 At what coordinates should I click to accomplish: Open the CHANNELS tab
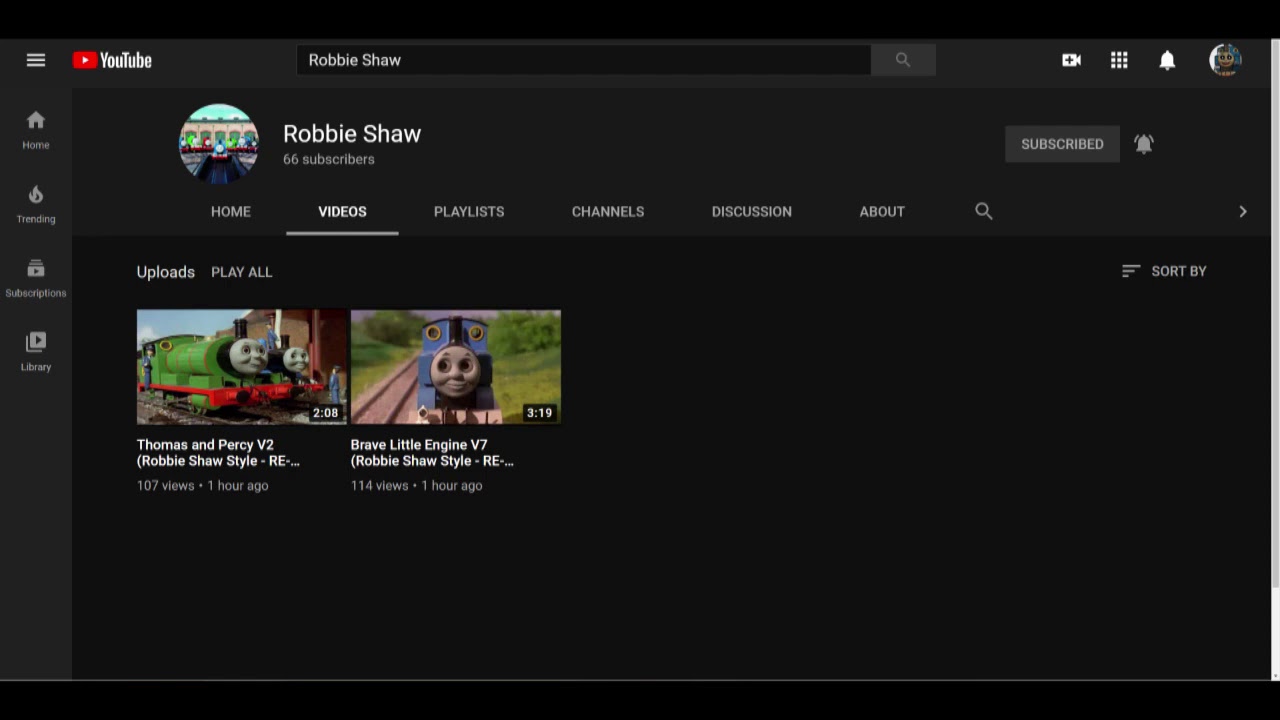(x=608, y=211)
